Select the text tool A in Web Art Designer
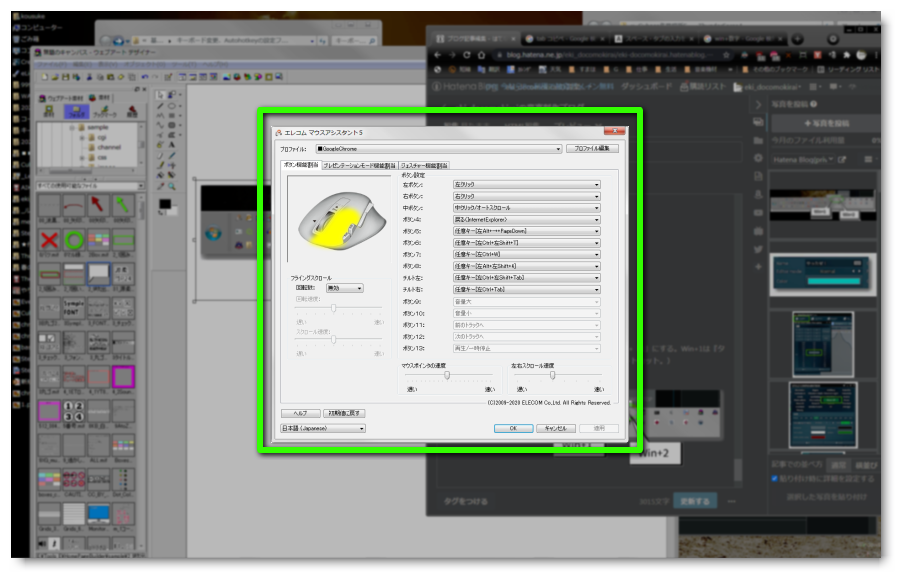This screenshot has width=904, height=584. (x=172, y=145)
